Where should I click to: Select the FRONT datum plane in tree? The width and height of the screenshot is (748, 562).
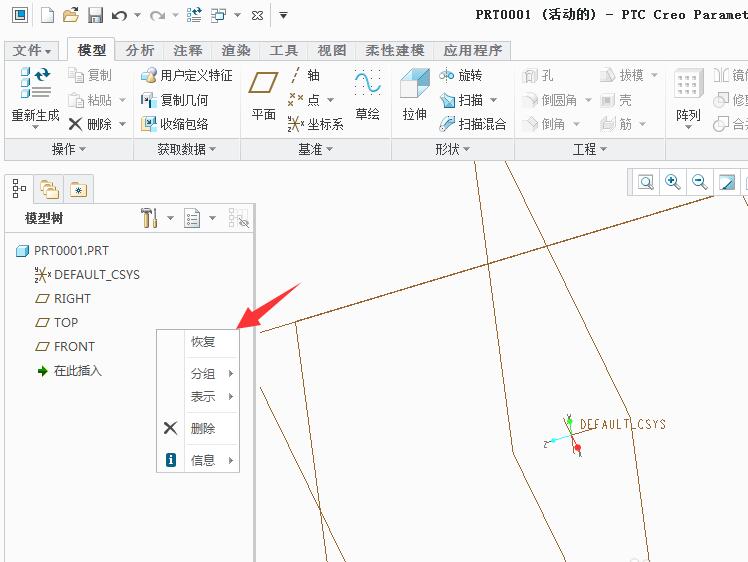point(65,346)
